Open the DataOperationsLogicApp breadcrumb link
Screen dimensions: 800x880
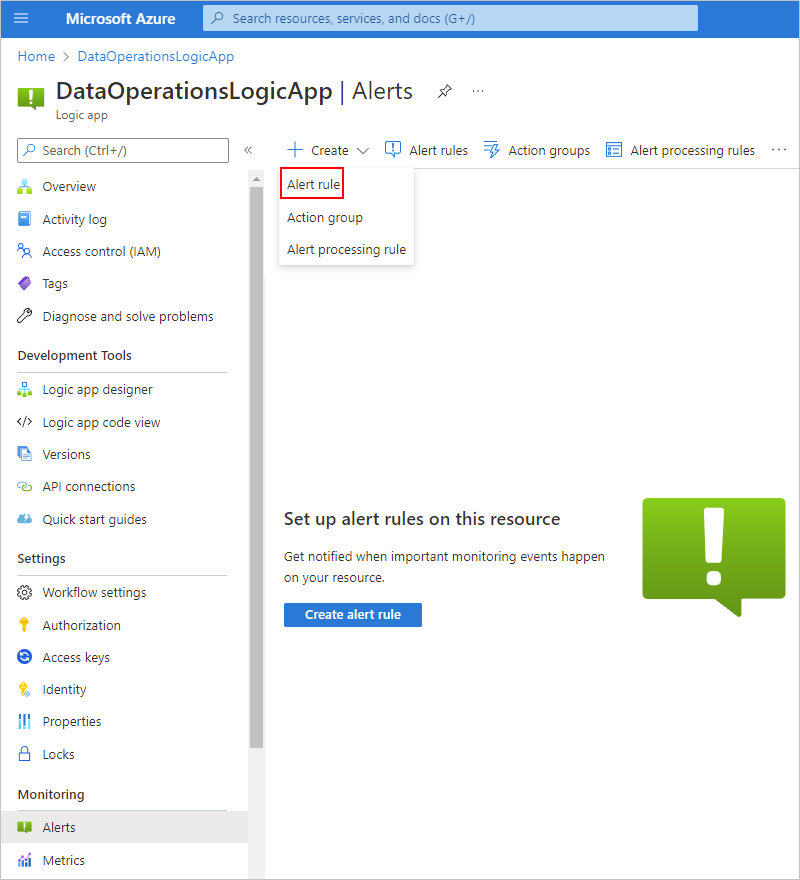pos(156,57)
